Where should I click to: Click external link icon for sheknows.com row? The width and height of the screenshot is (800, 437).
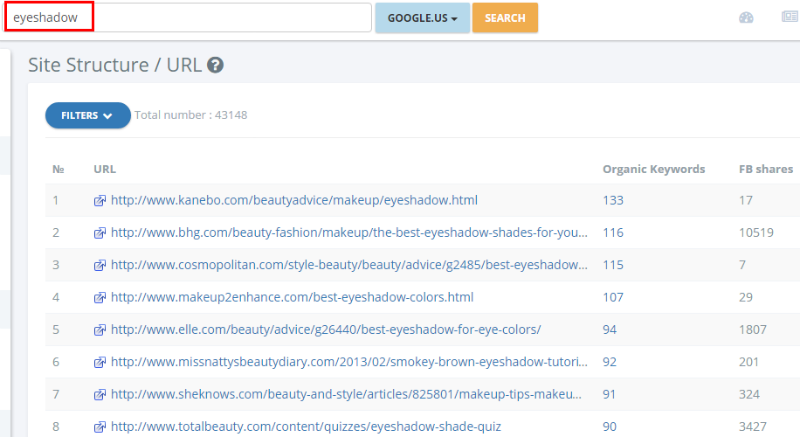coord(100,395)
